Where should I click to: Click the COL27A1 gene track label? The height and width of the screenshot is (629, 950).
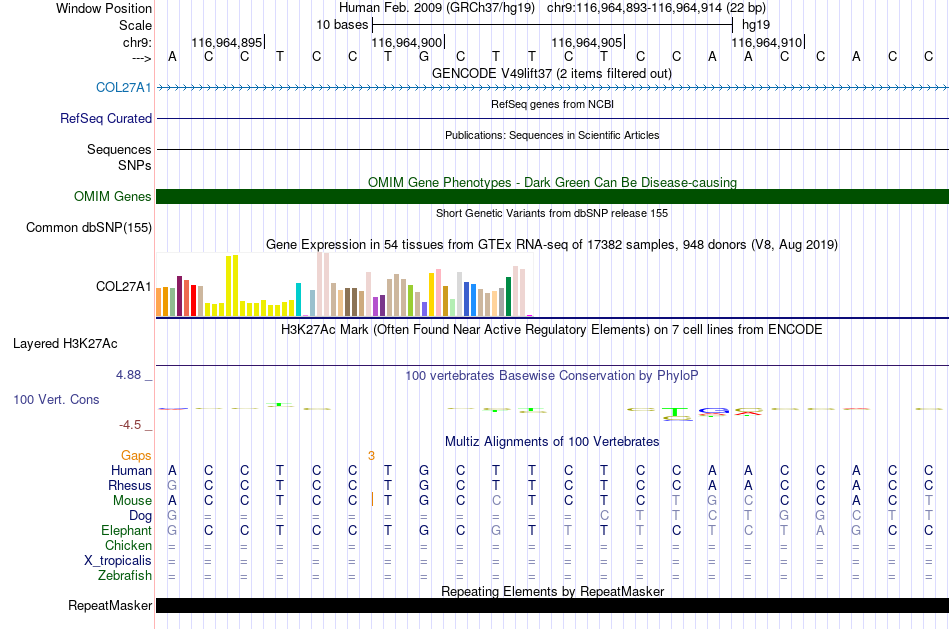[124, 87]
